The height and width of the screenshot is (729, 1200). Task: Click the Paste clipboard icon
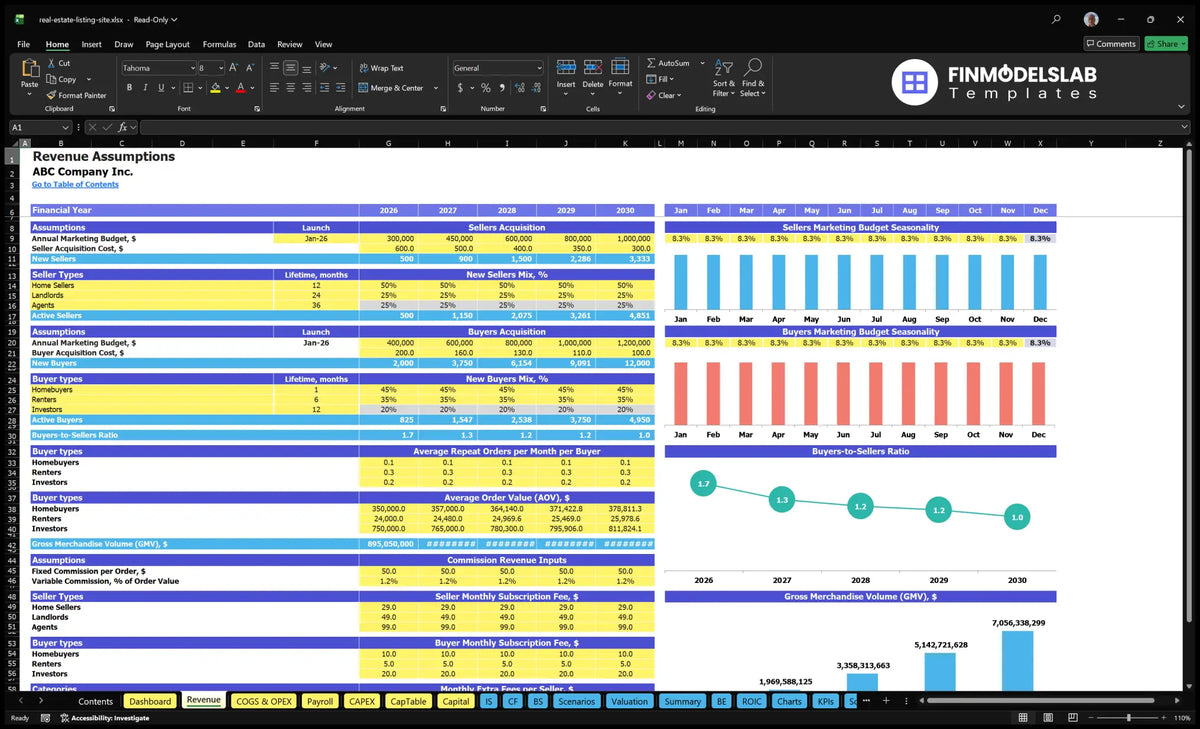tap(29, 70)
